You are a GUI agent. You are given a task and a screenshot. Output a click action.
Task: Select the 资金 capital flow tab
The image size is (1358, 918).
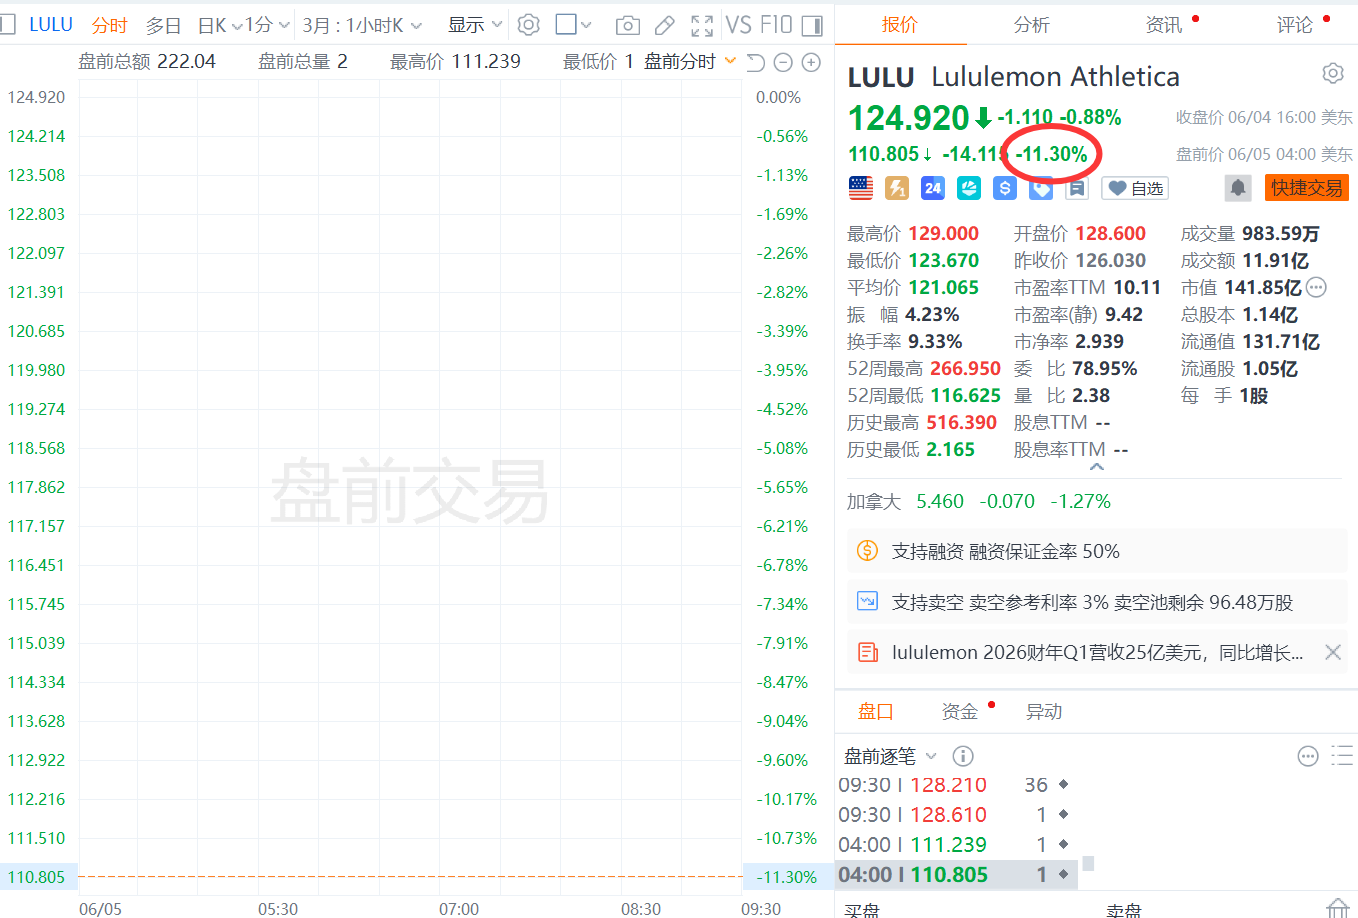pyautogui.click(x=960, y=712)
